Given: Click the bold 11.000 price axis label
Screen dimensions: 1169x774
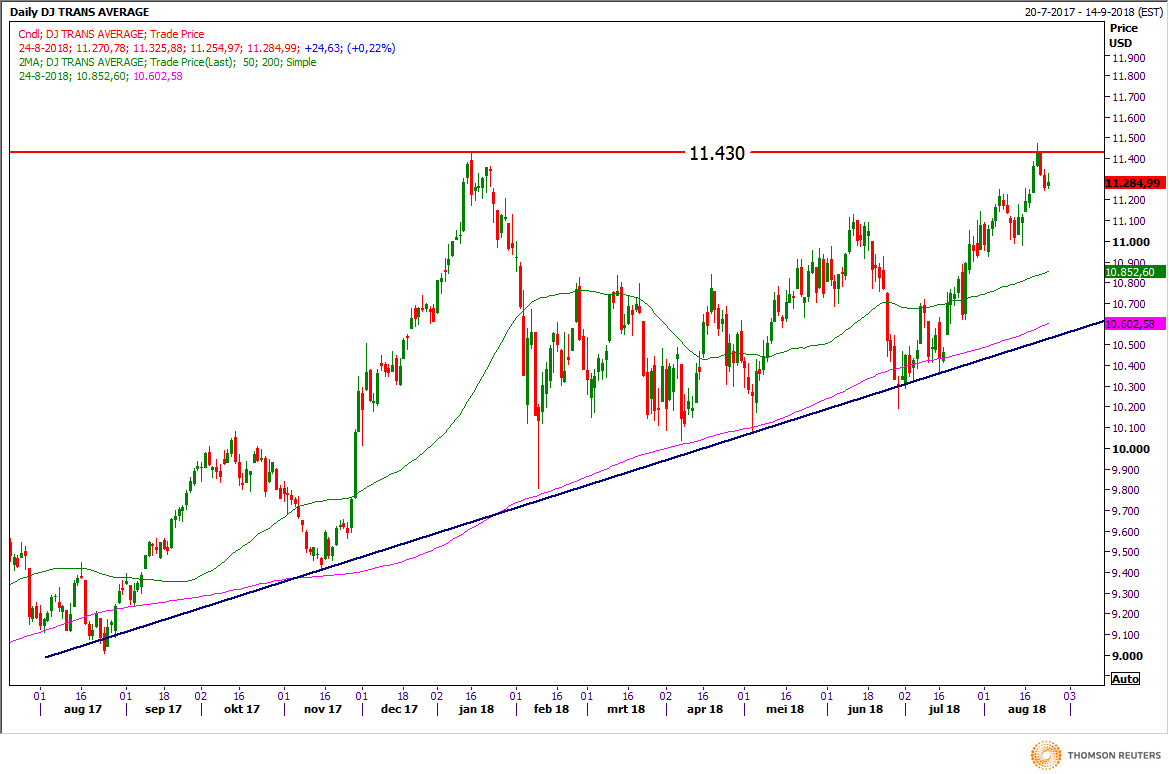Looking at the screenshot, I should (x=1131, y=242).
